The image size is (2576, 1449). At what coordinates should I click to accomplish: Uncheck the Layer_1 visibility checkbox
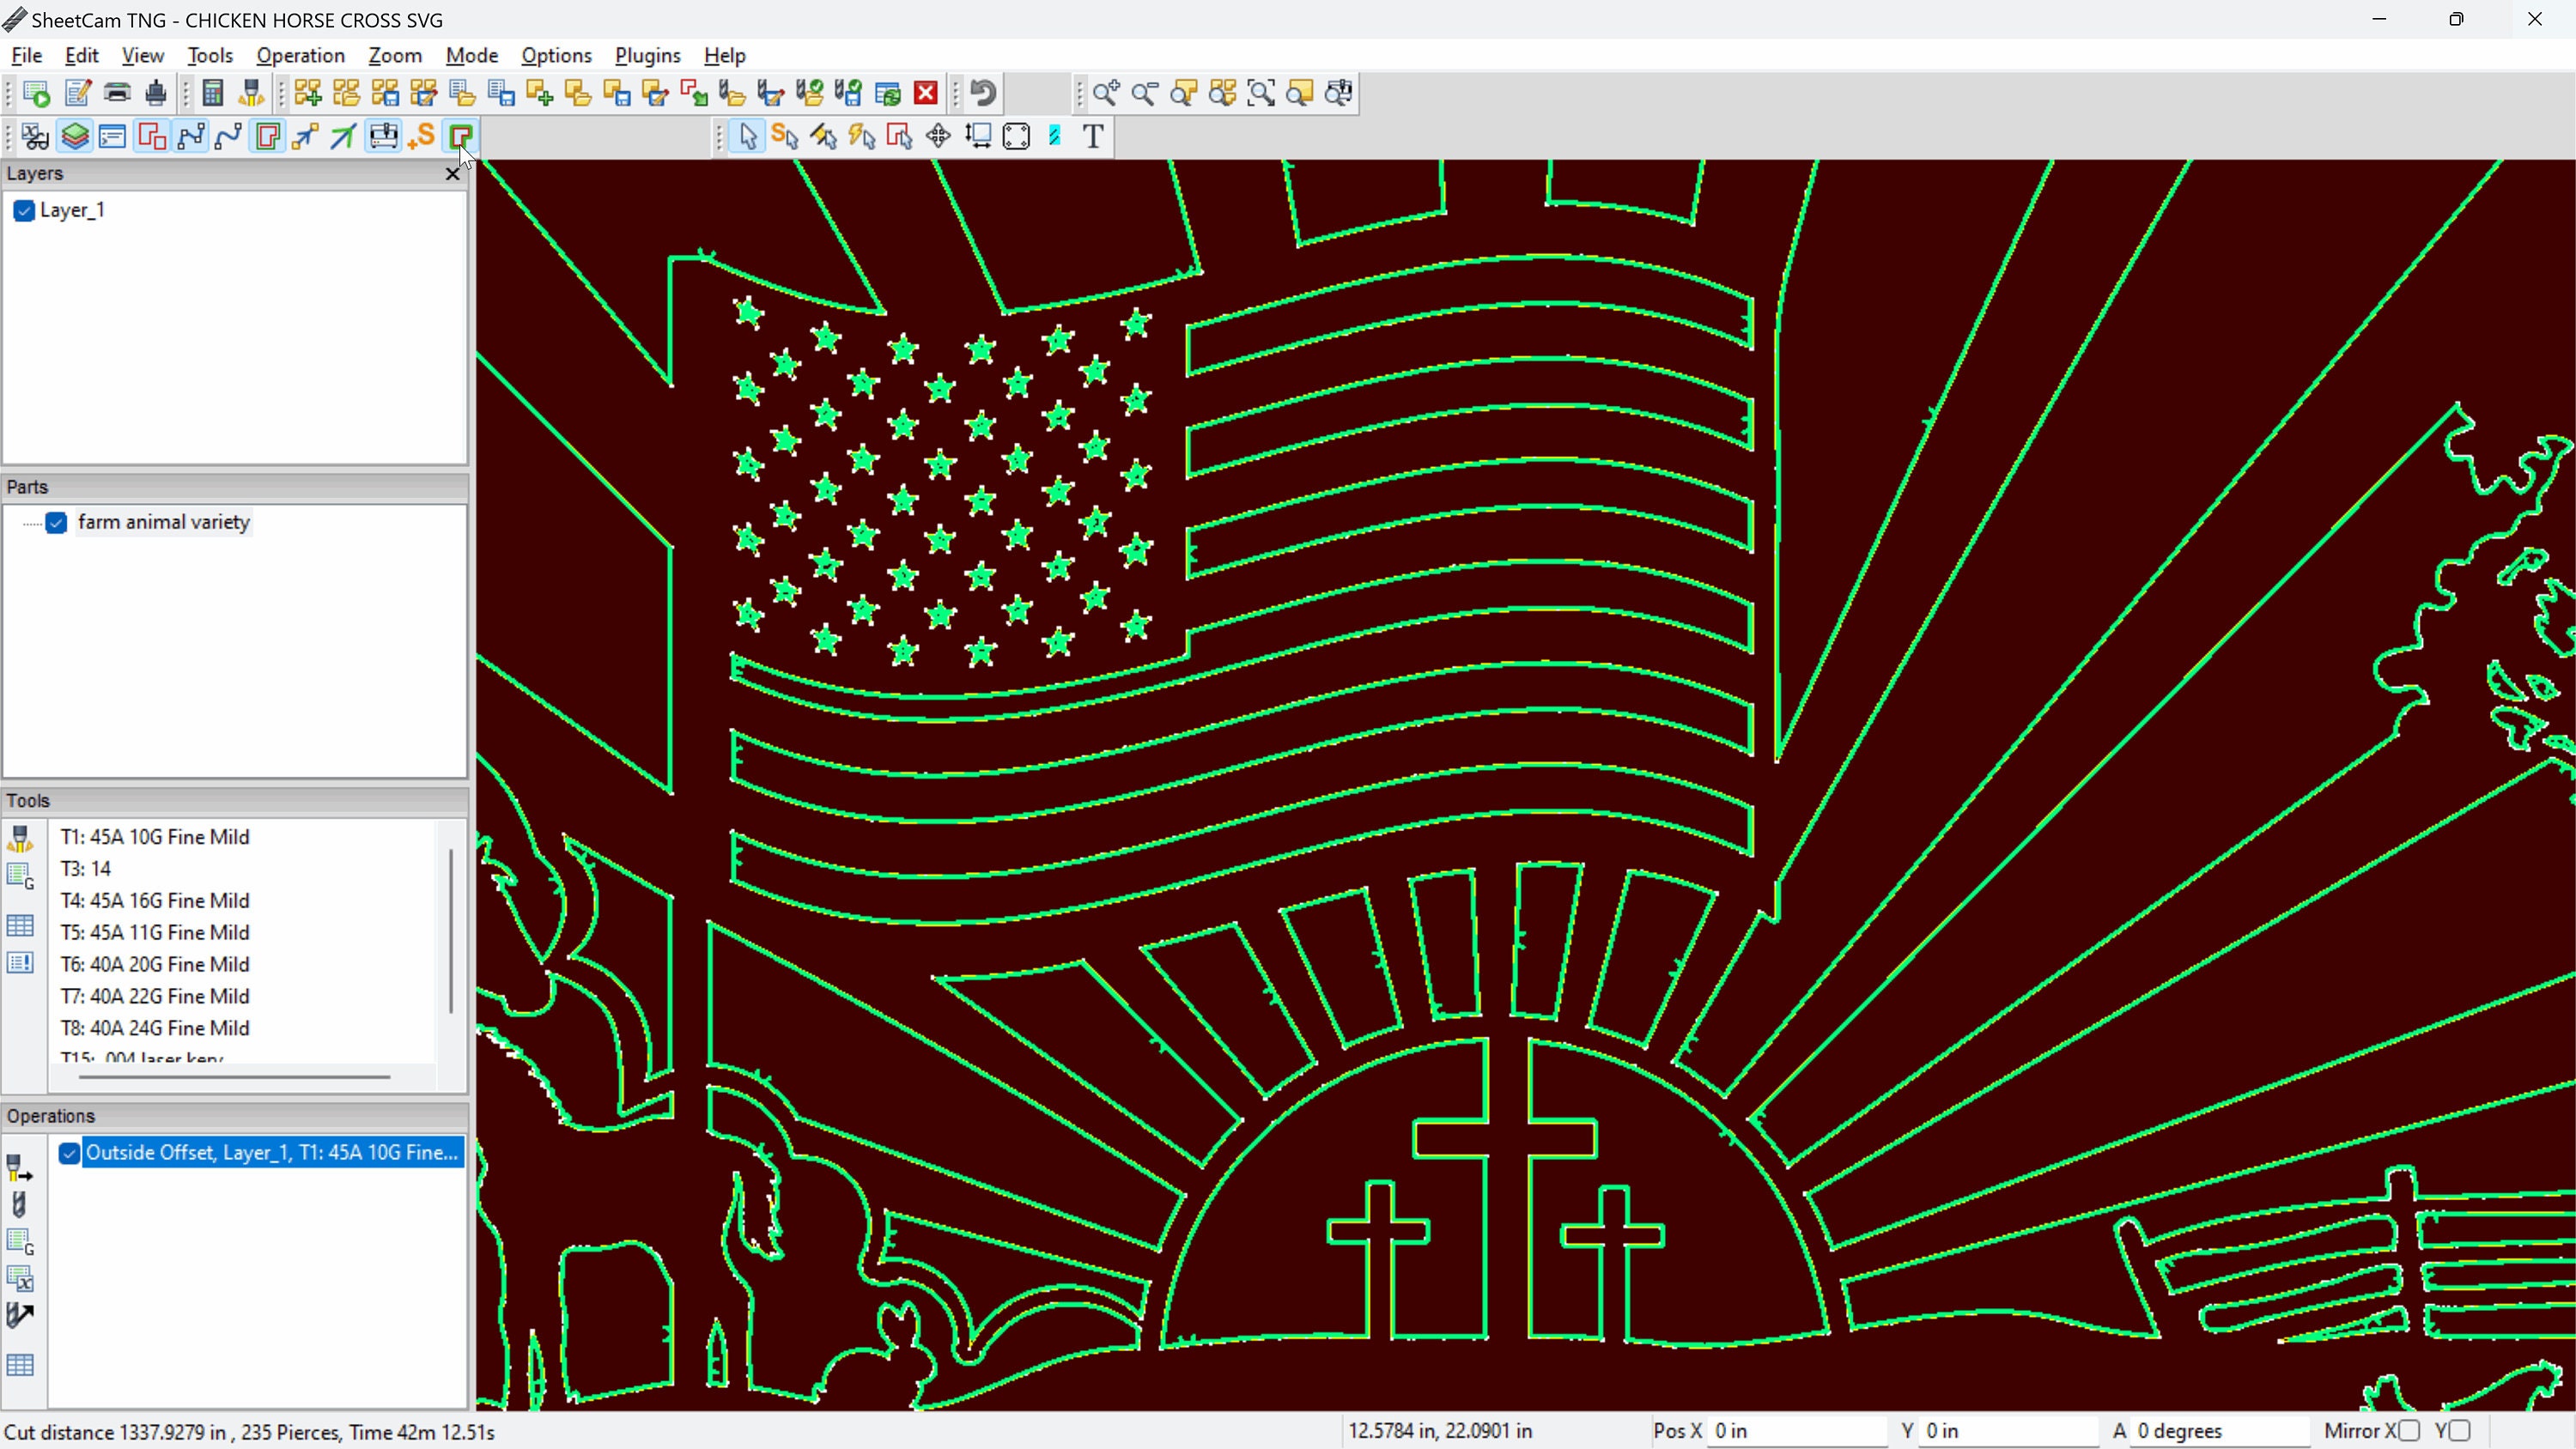pos(24,210)
